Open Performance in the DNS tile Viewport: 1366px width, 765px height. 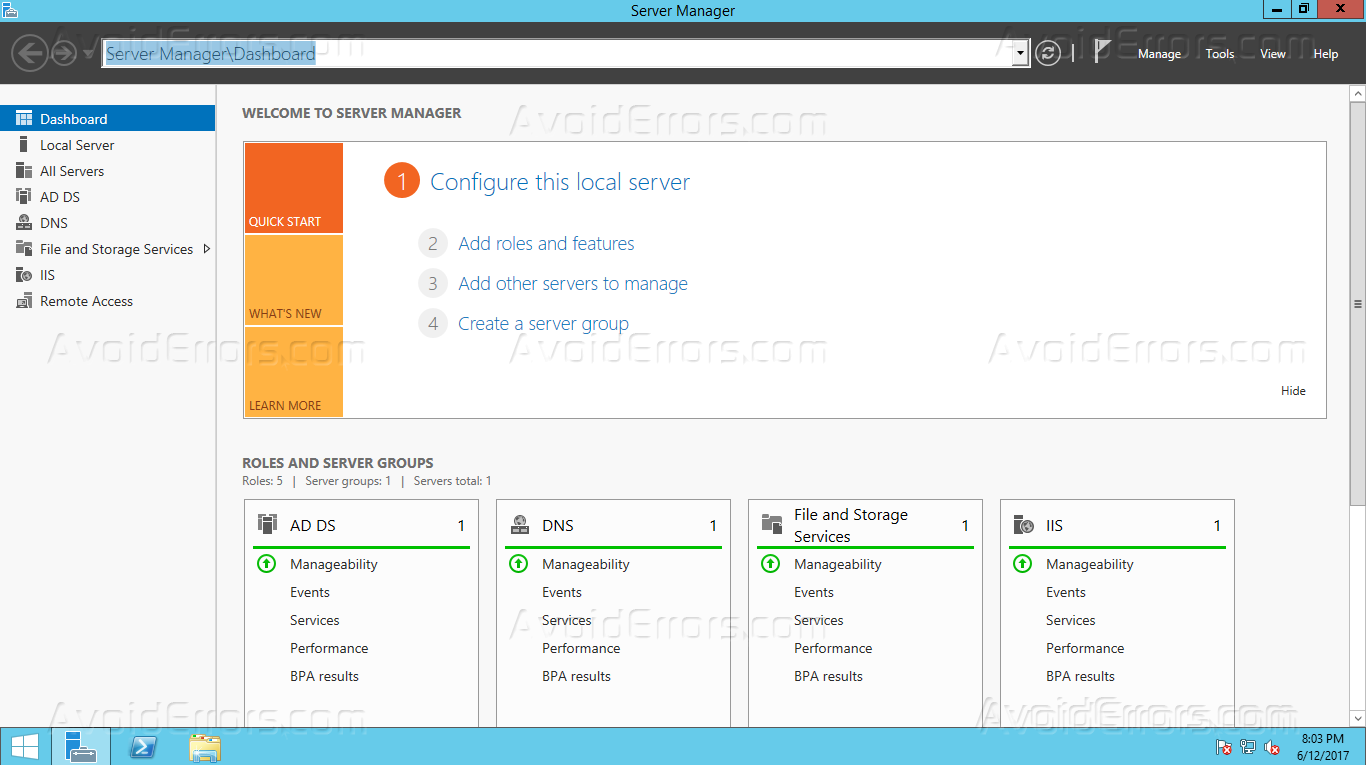point(581,648)
